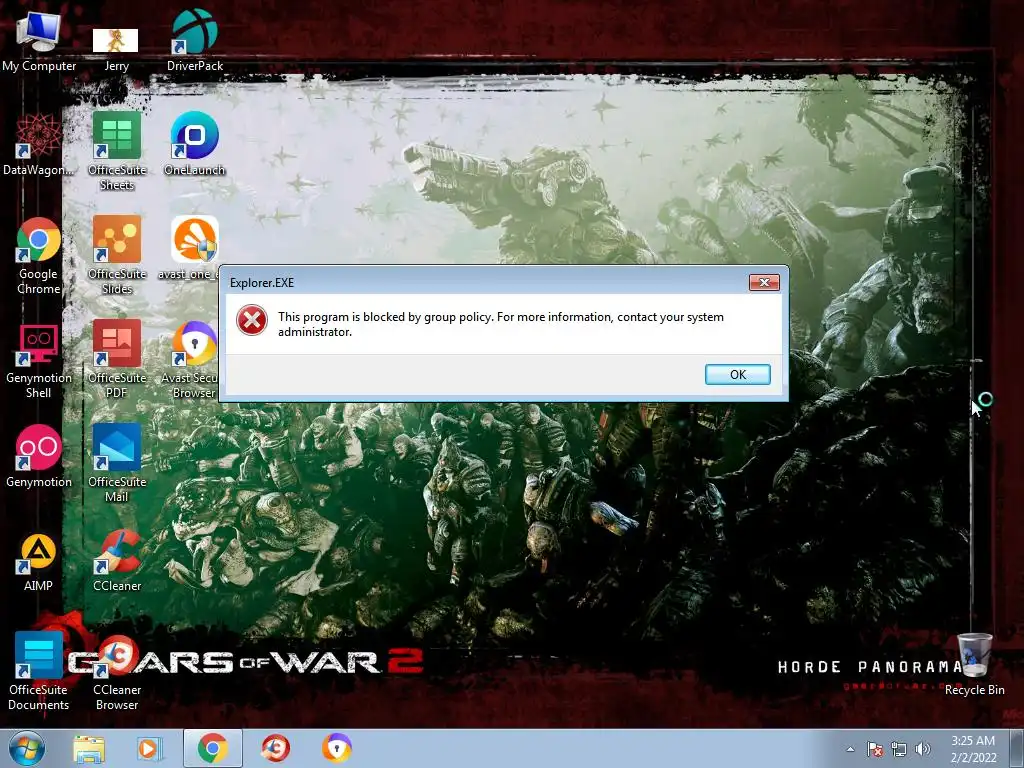The height and width of the screenshot is (768, 1024).
Task: Open the Windows Start menu
Action: 27,748
